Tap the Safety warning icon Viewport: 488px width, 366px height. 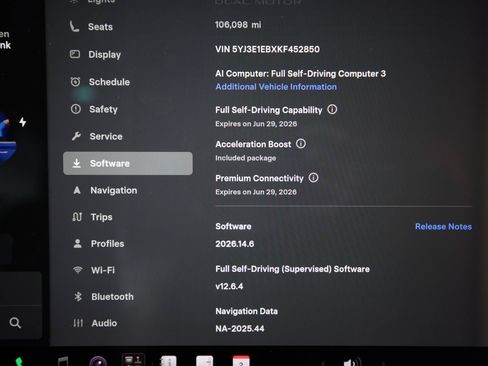coord(76,109)
